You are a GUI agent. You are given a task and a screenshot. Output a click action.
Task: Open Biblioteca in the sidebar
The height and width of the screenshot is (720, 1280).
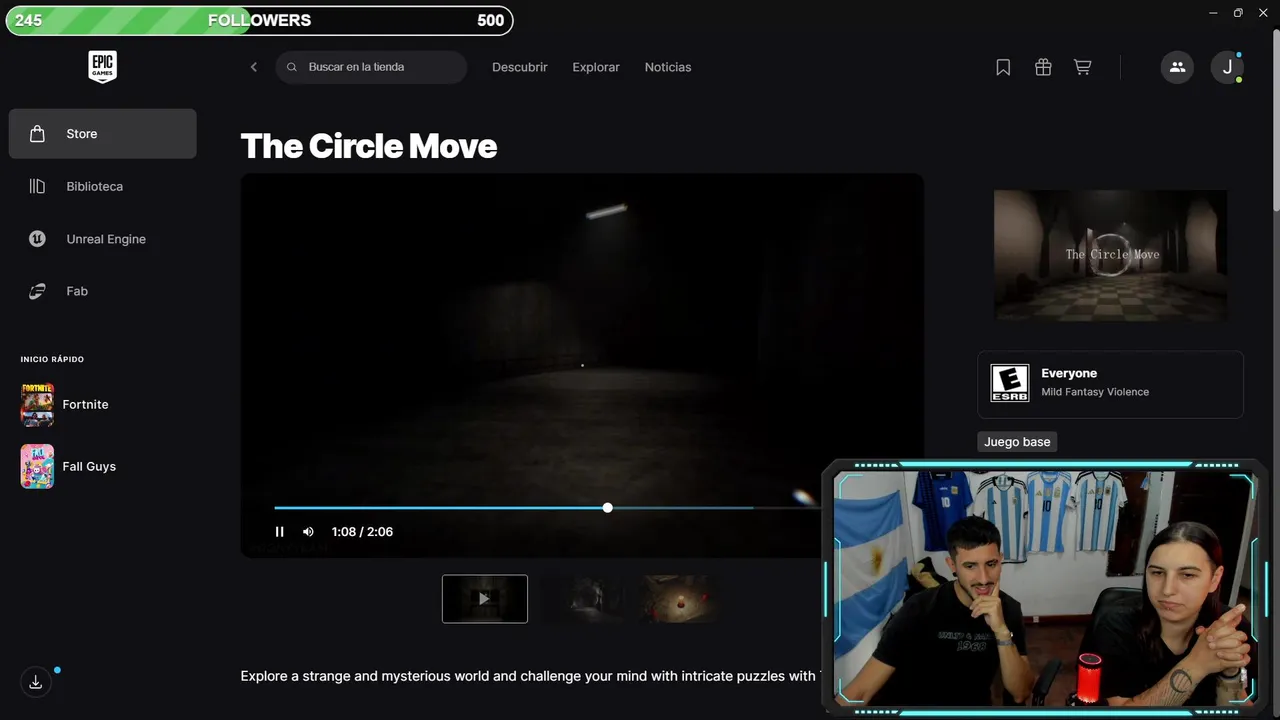tap(102, 186)
